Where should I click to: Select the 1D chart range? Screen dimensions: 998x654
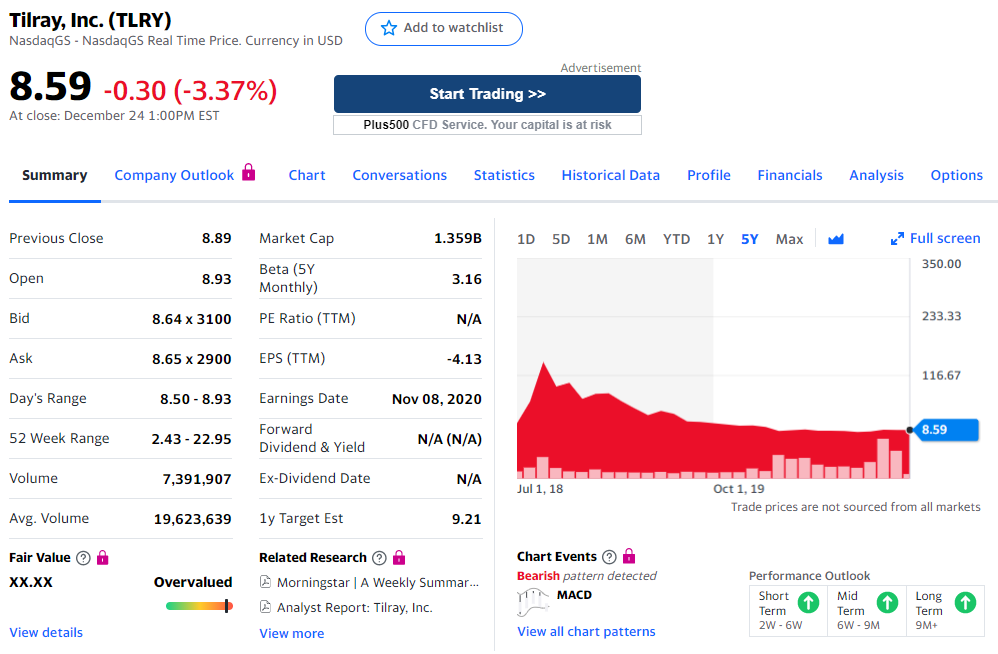(x=526, y=239)
